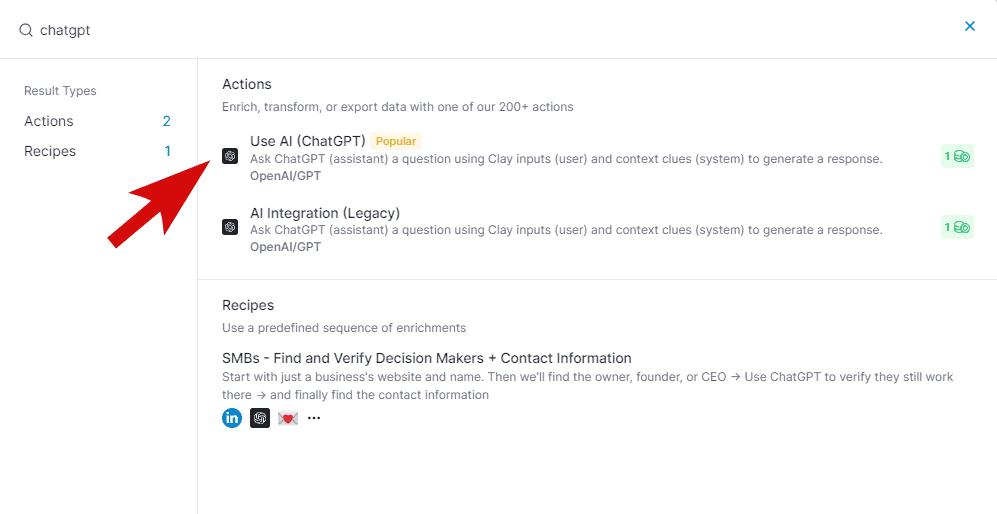Image resolution: width=997 pixels, height=514 pixels.
Task: Open SMBs Find and Verify Decision Makers recipe
Action: pos(426,358)
